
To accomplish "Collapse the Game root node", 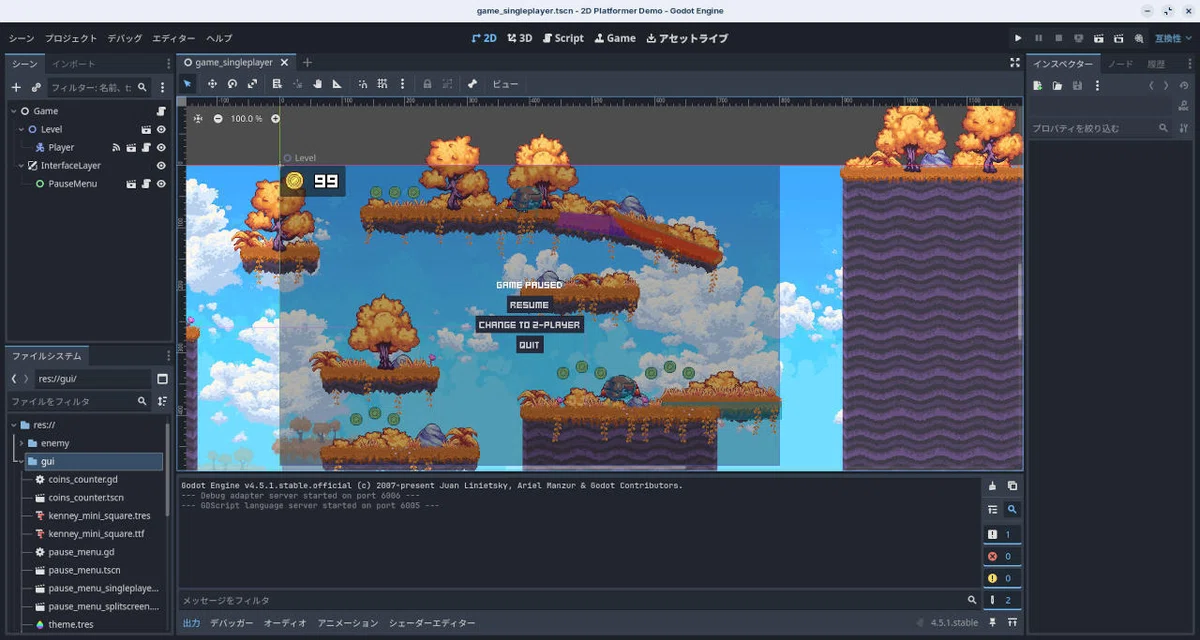I will [13, 111].
